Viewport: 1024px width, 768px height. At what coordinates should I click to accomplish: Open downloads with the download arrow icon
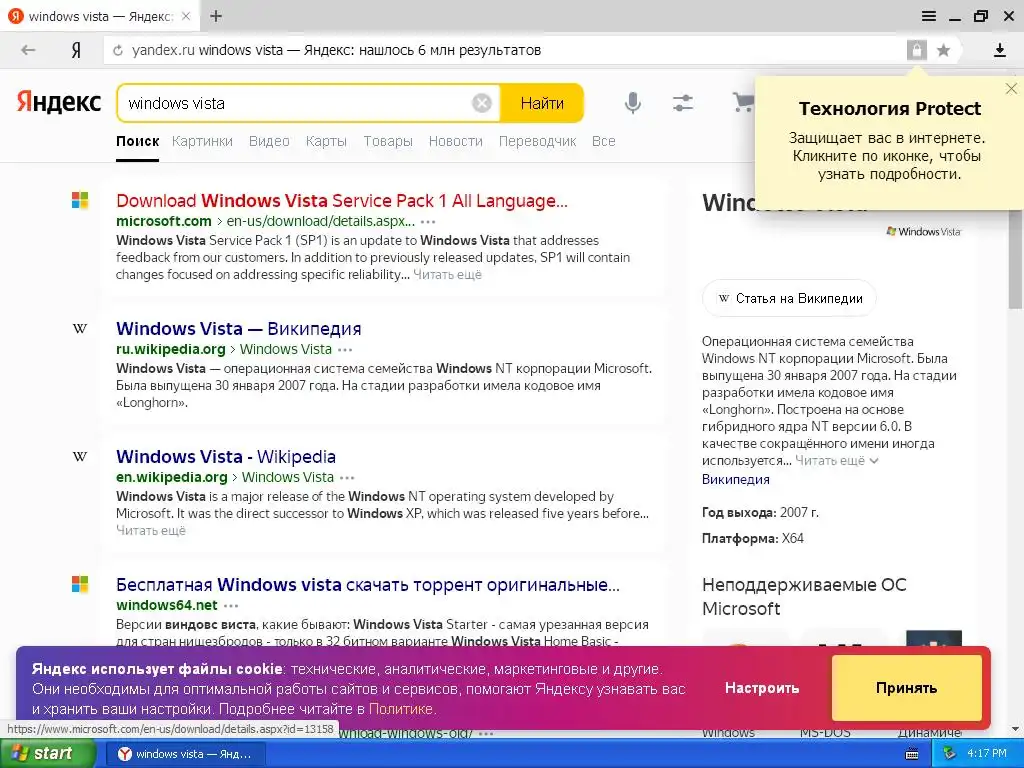999,50
